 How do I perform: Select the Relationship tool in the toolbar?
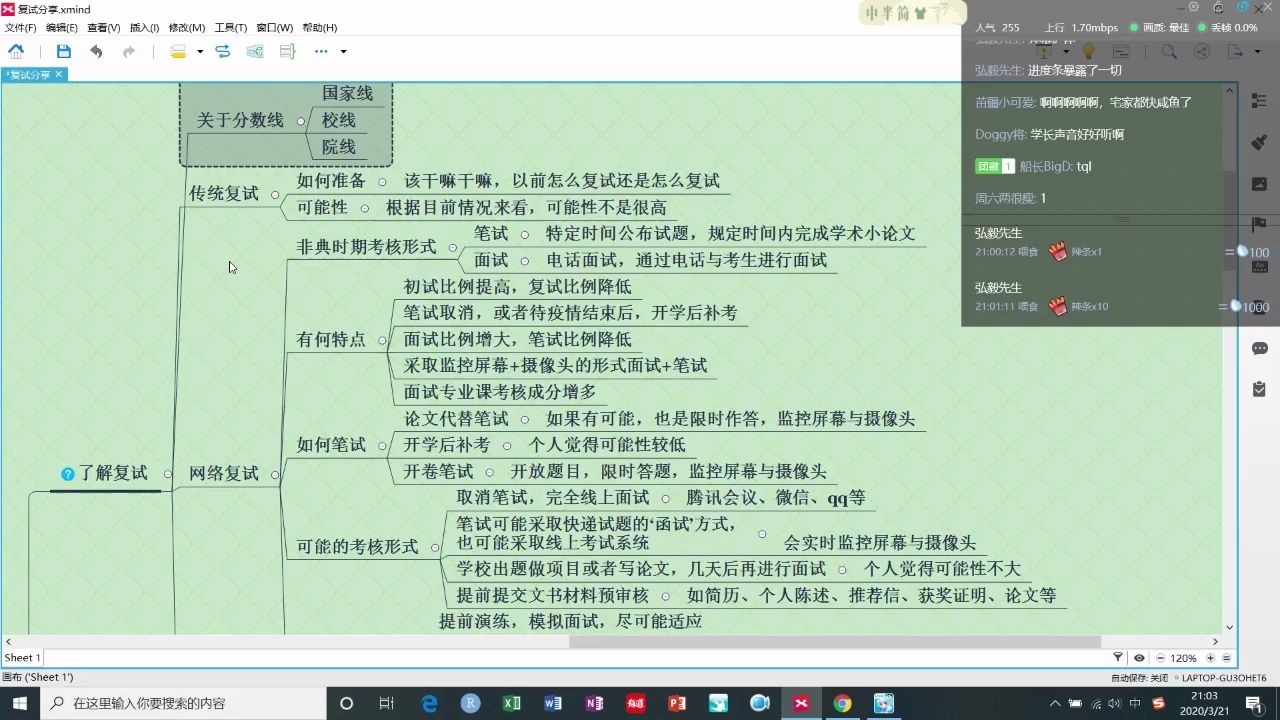222,52
